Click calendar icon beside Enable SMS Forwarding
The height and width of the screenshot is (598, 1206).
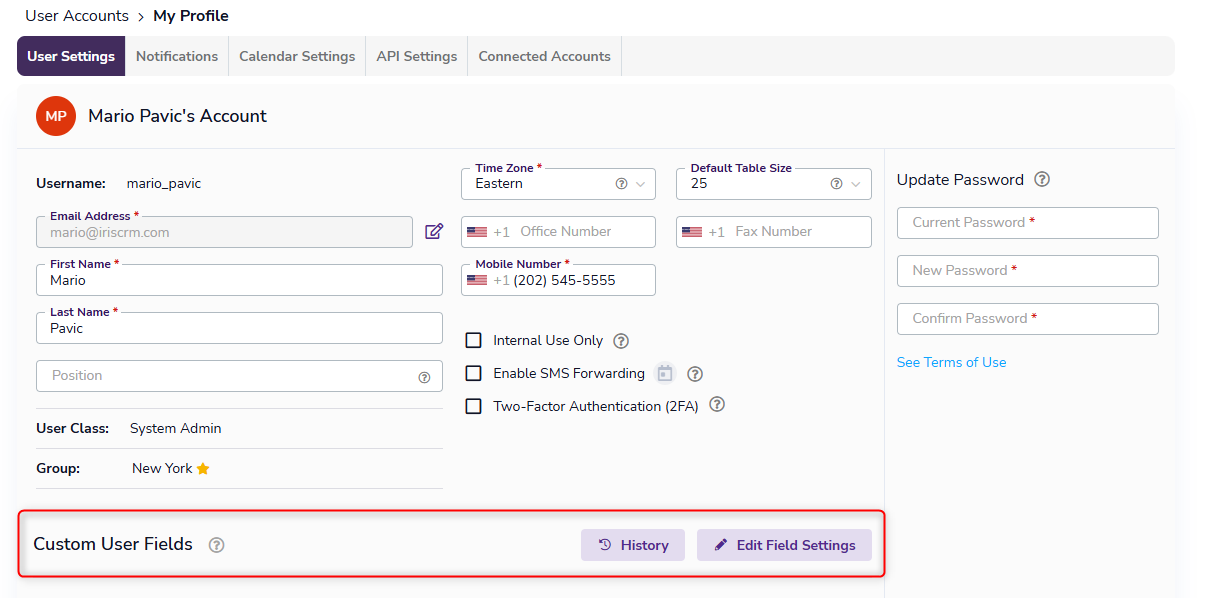pos(665,373)
